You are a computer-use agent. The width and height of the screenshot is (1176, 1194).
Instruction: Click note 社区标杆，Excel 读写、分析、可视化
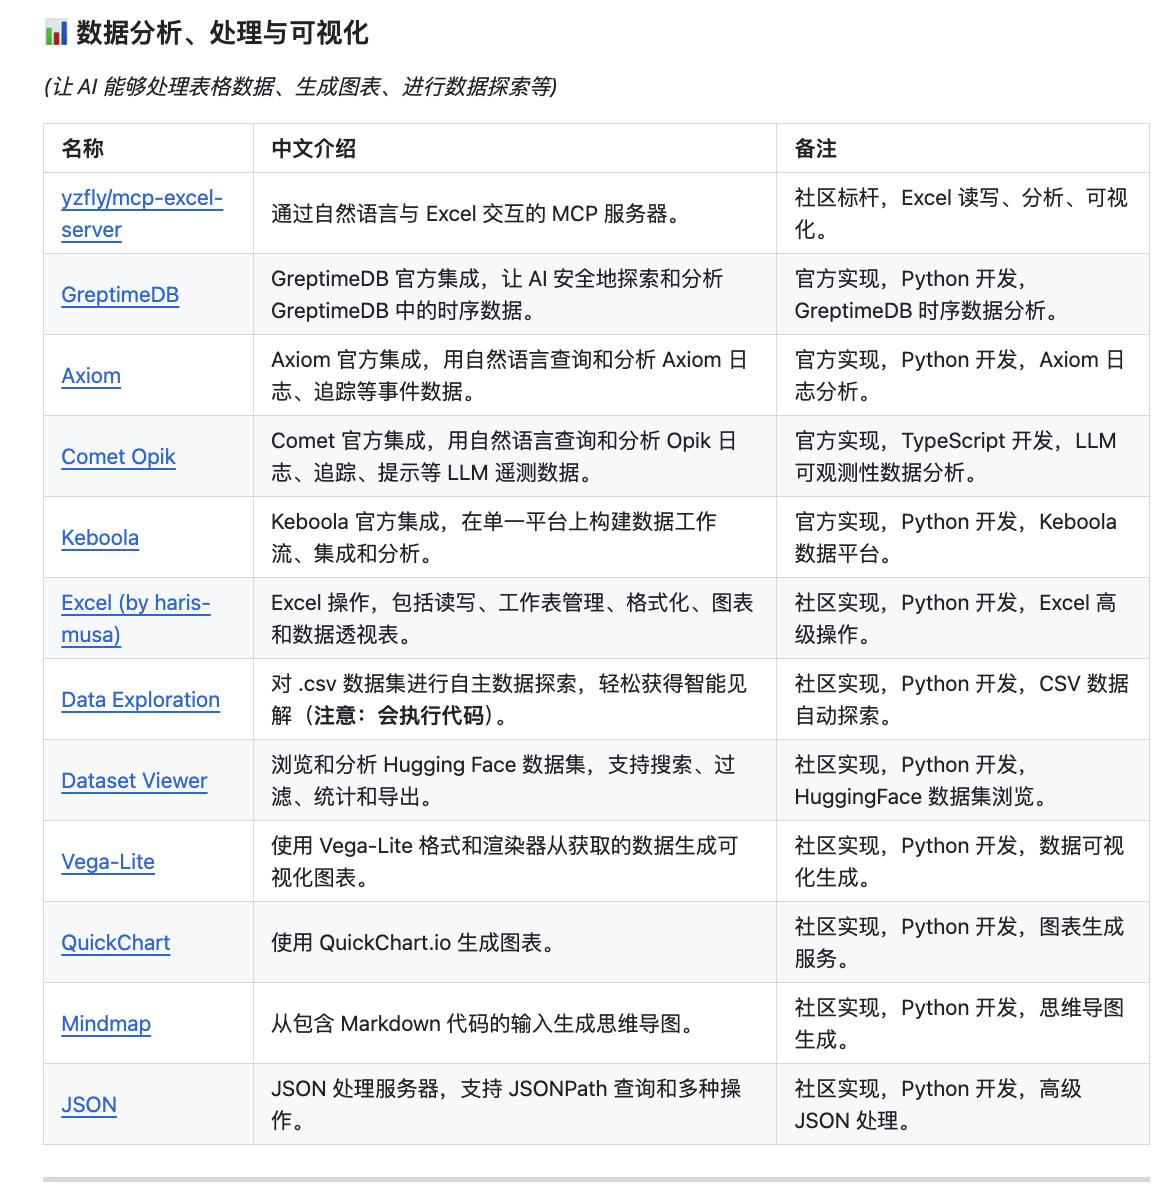(961, 213)
